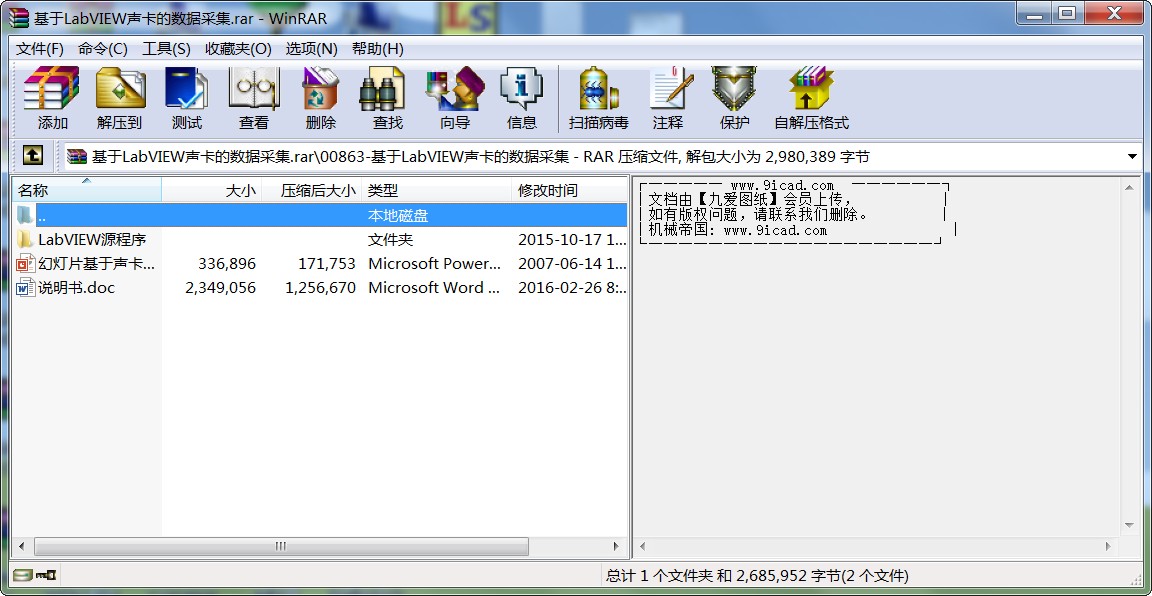Open the 文件(F) menu
Screen dimensions: 1152x596
(40, 49)
